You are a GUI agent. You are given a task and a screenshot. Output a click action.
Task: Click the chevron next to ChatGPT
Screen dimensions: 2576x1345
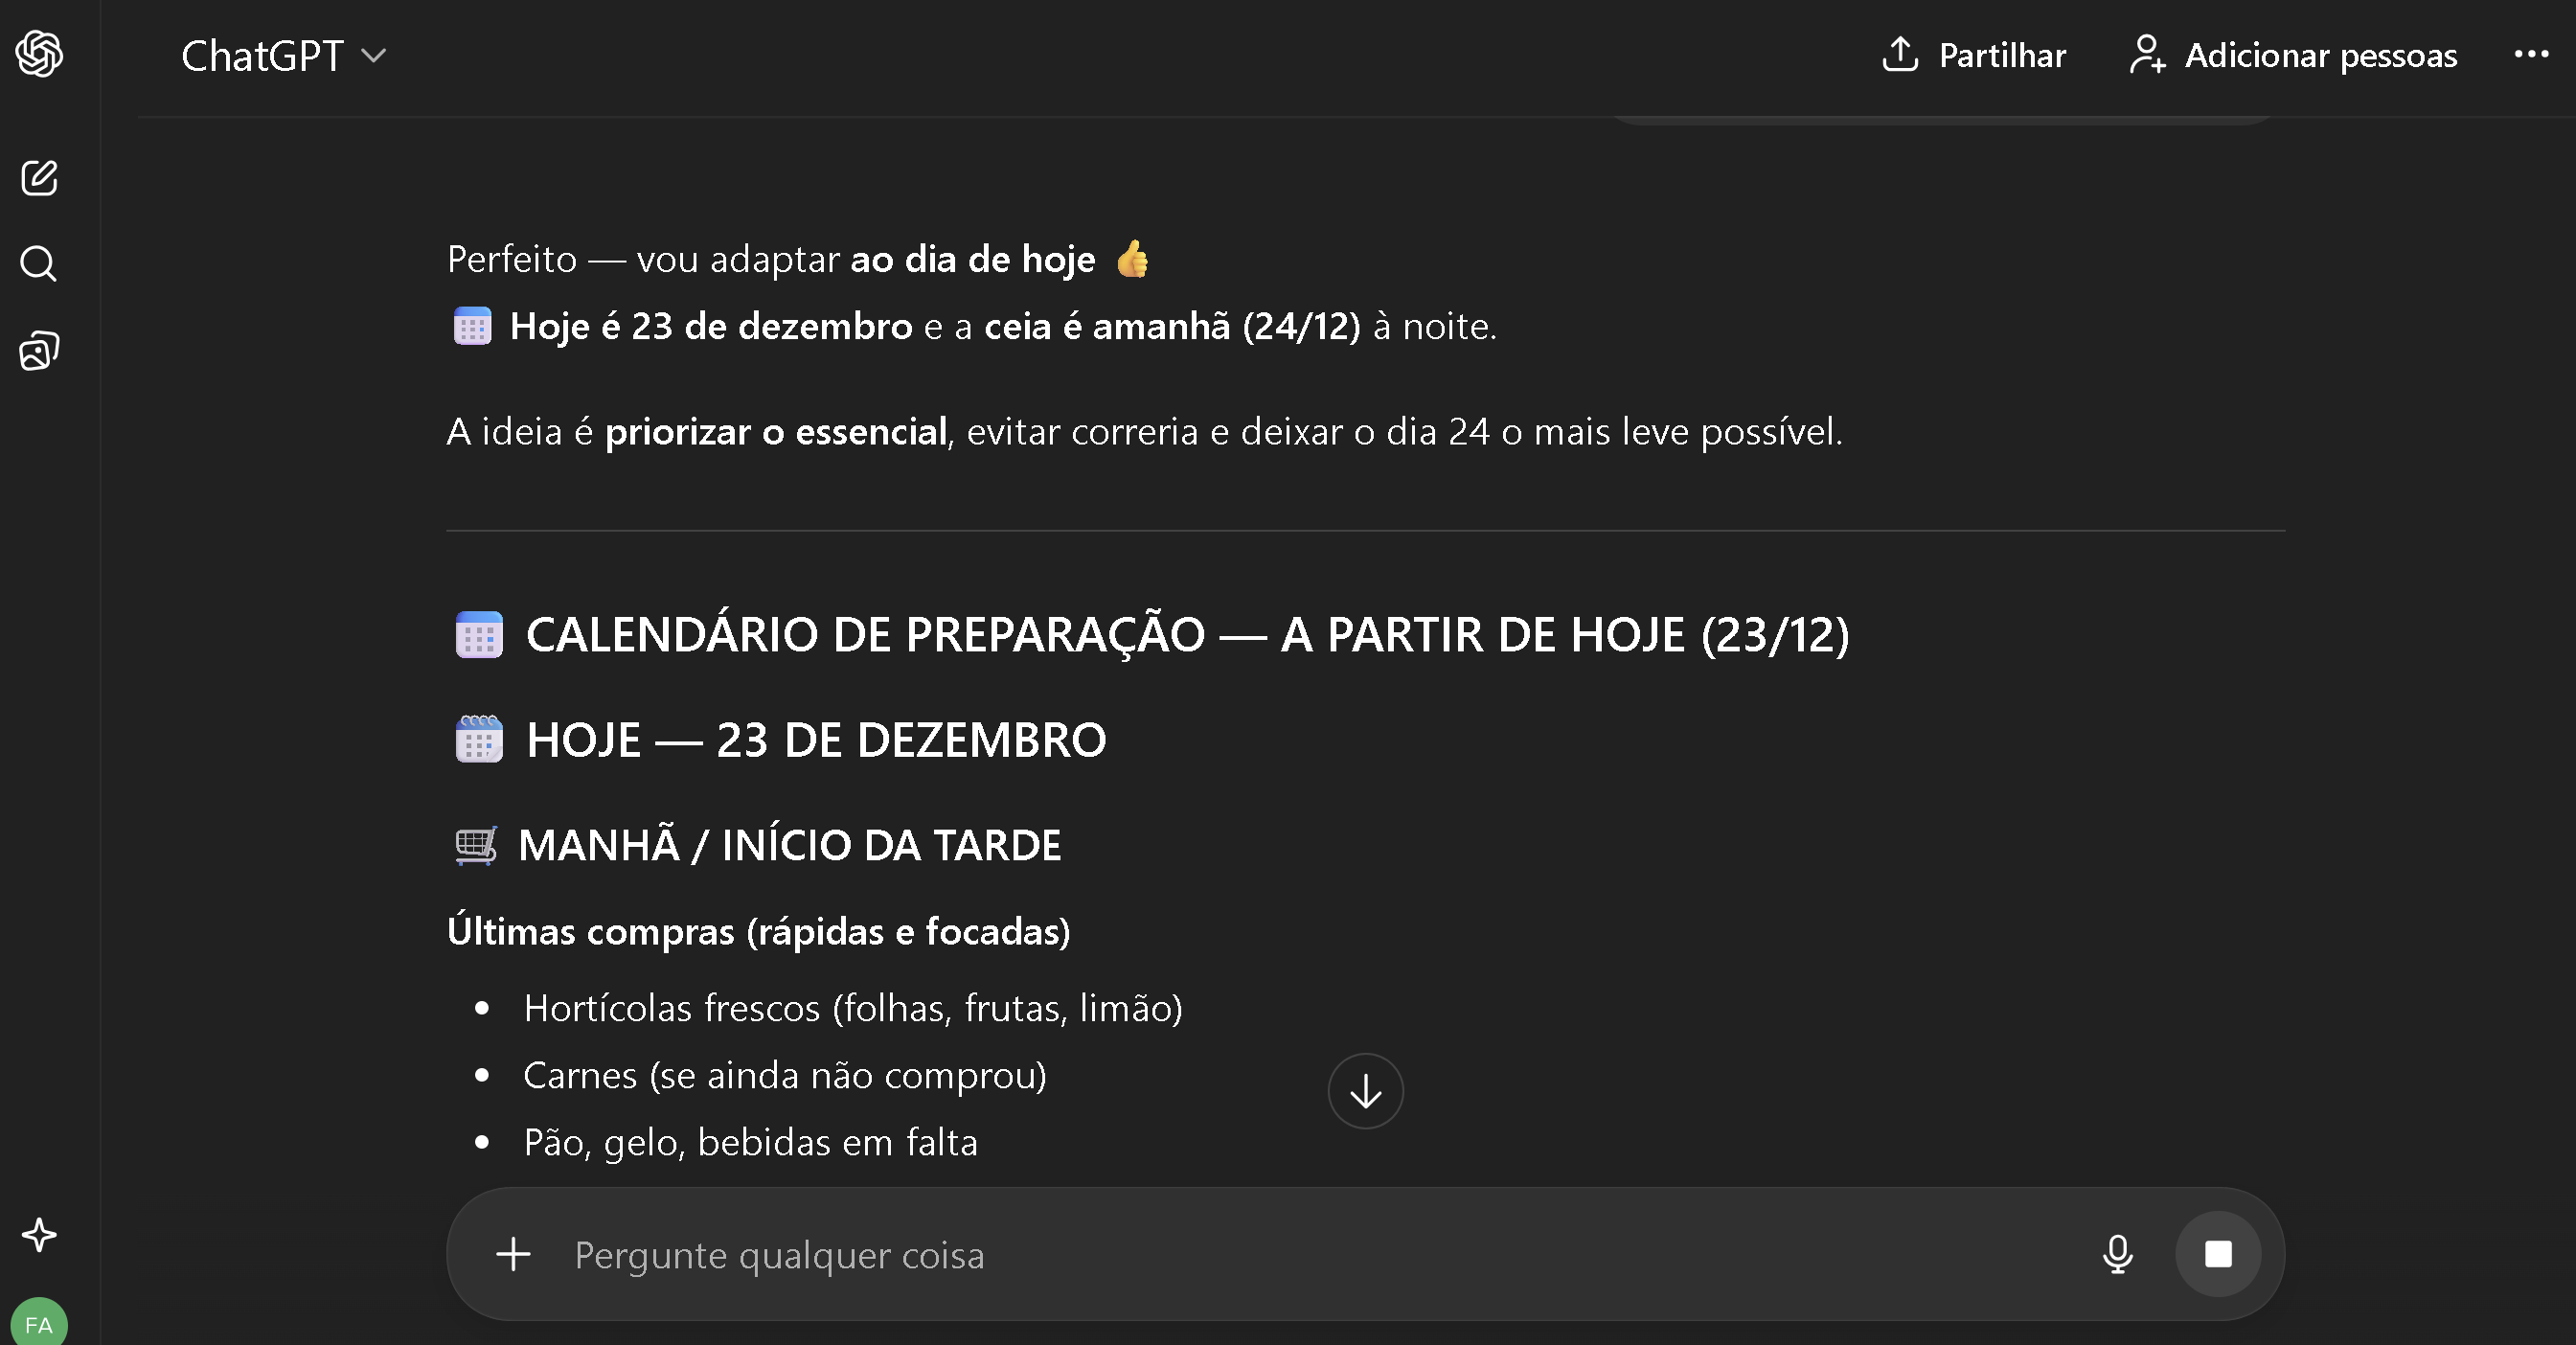374,56
